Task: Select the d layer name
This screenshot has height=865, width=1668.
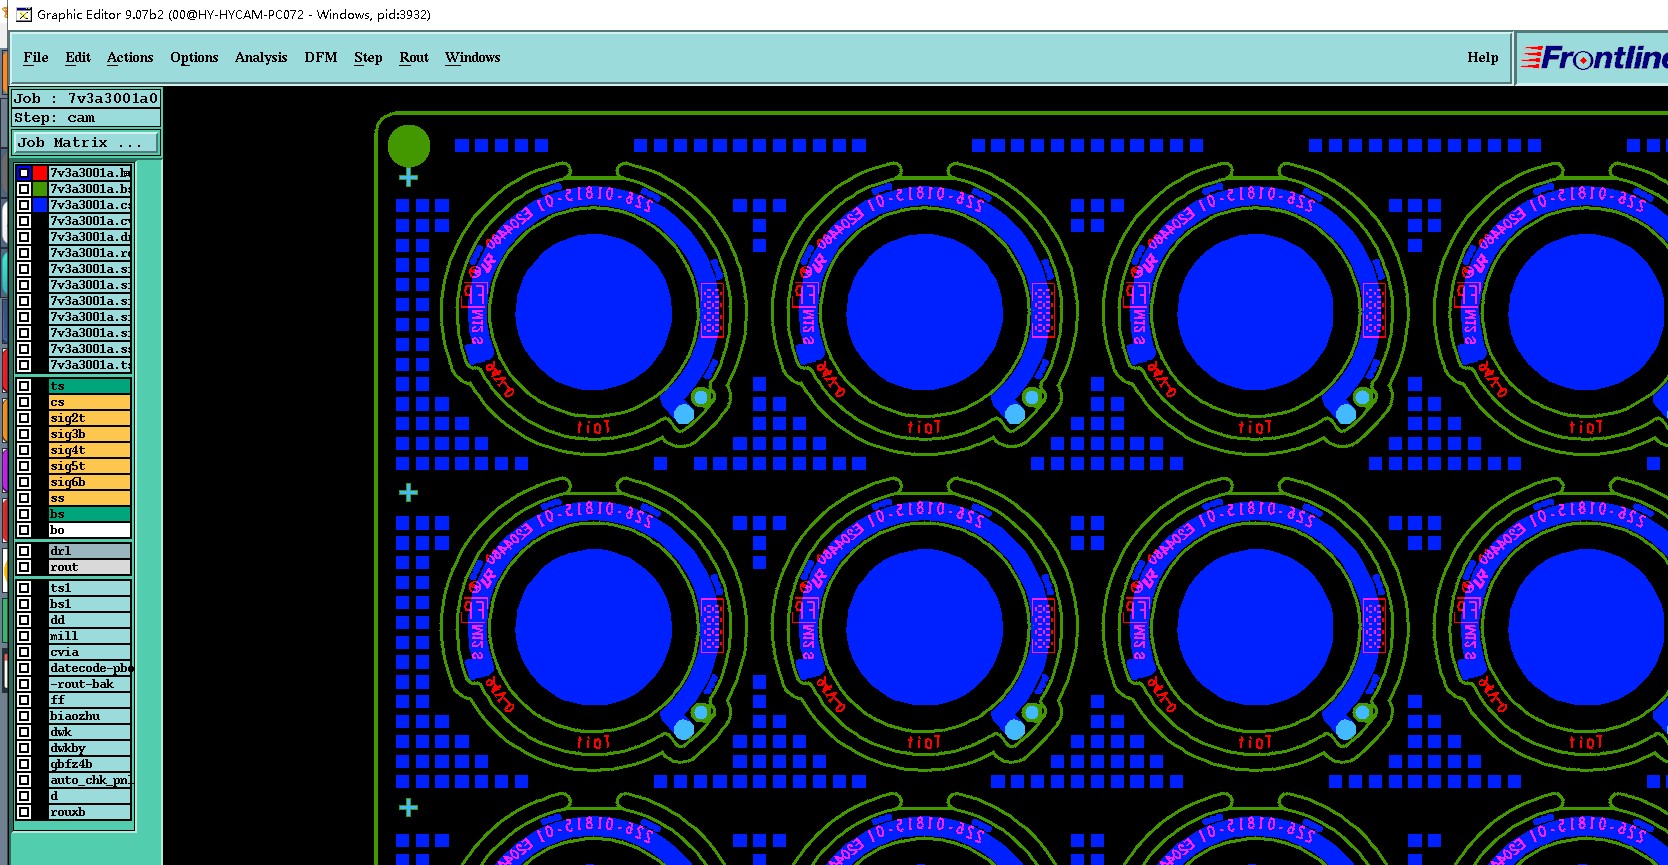Action: pyautogui.click(x=90, y=796)
